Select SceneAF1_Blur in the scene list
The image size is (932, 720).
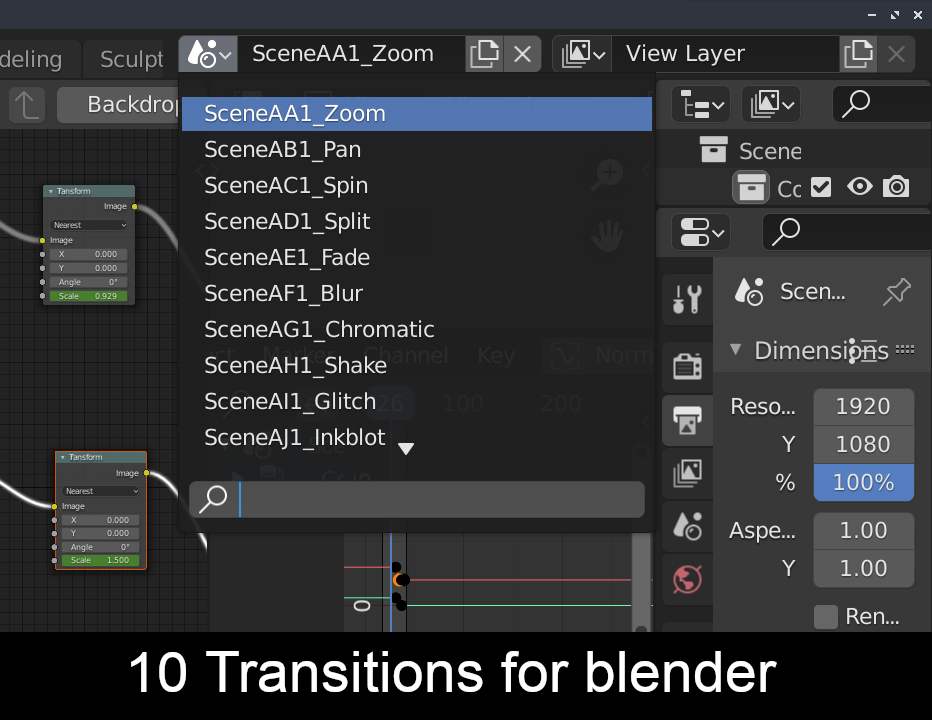[x=417, y=293]
